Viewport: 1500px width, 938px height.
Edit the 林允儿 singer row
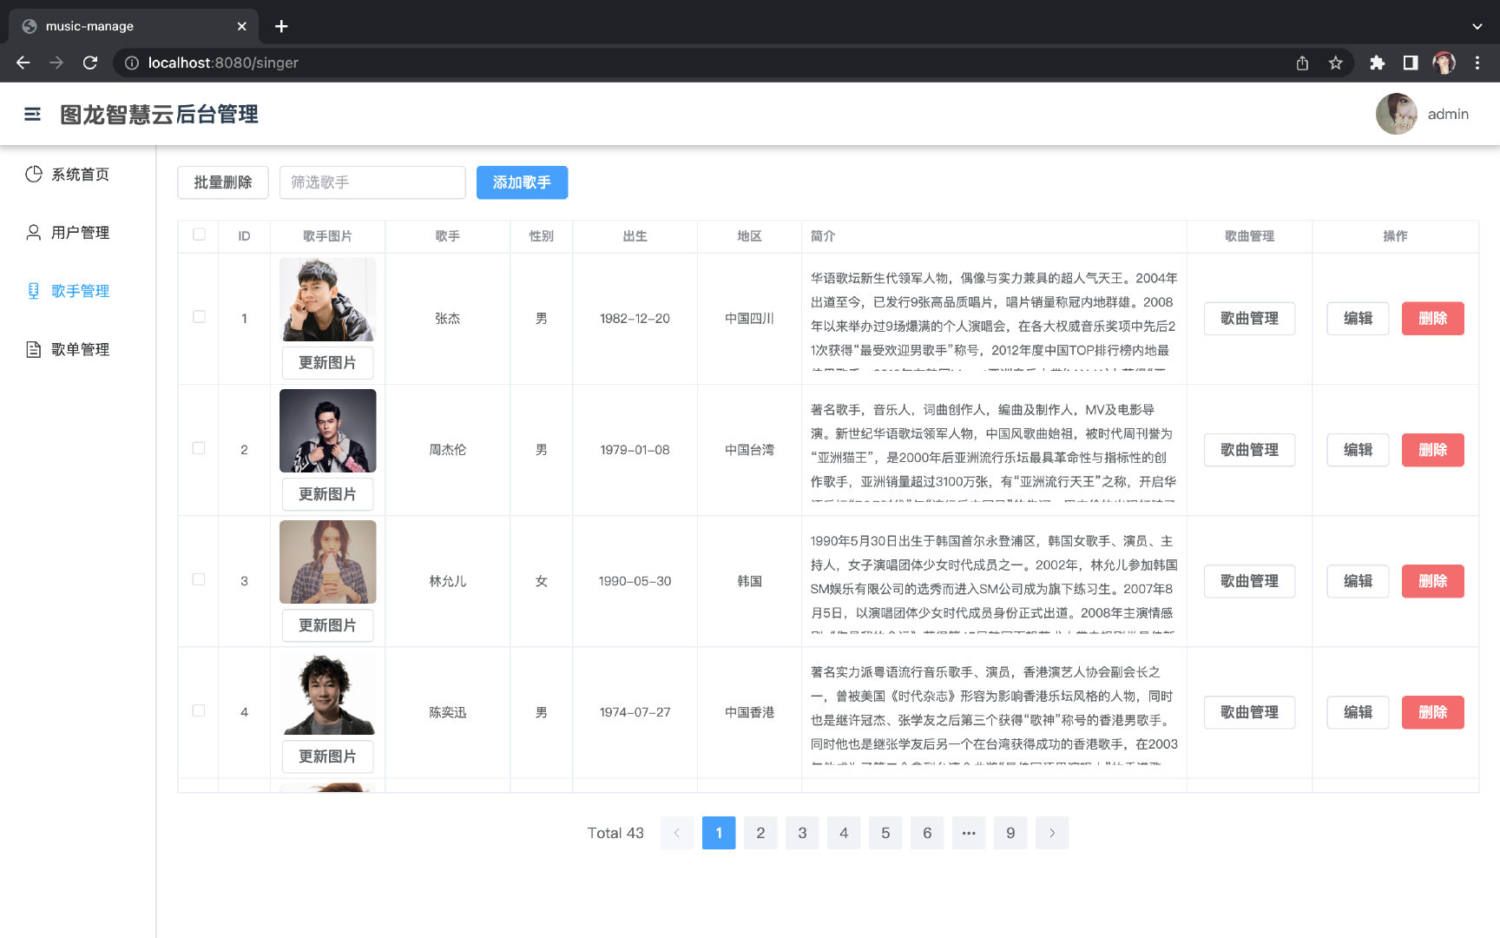pos(1358,581)
